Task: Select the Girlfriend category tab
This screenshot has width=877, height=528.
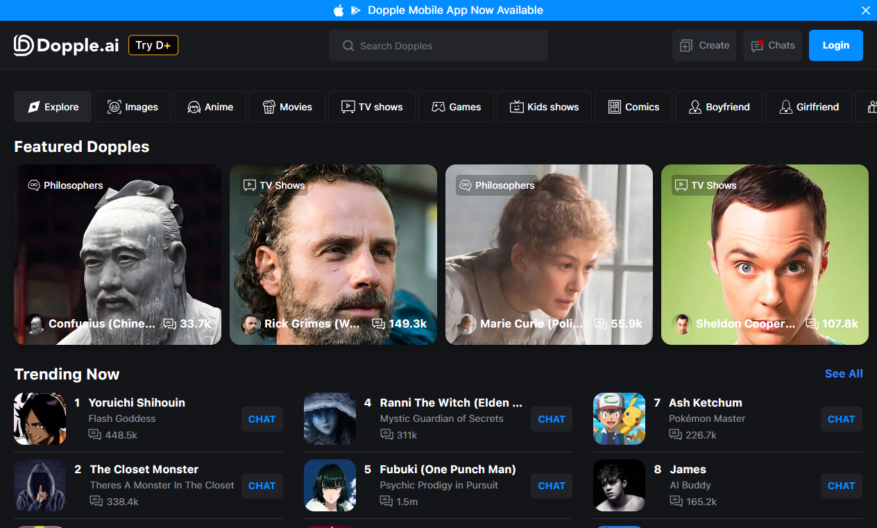Action: click(809, 106)
